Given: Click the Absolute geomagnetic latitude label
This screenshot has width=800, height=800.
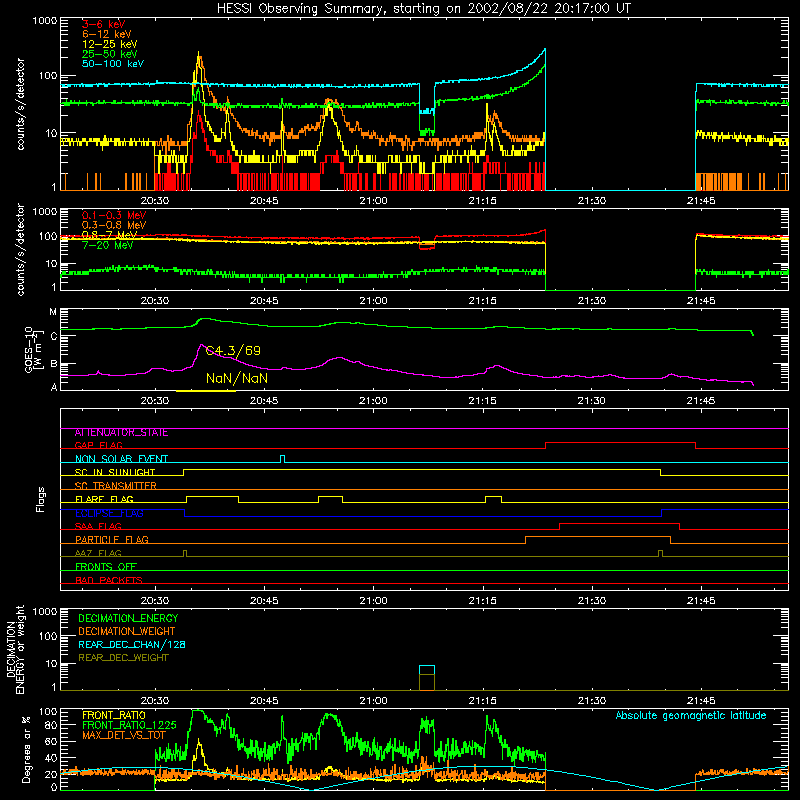Looking at the screenshot, I should pos(691,715).
